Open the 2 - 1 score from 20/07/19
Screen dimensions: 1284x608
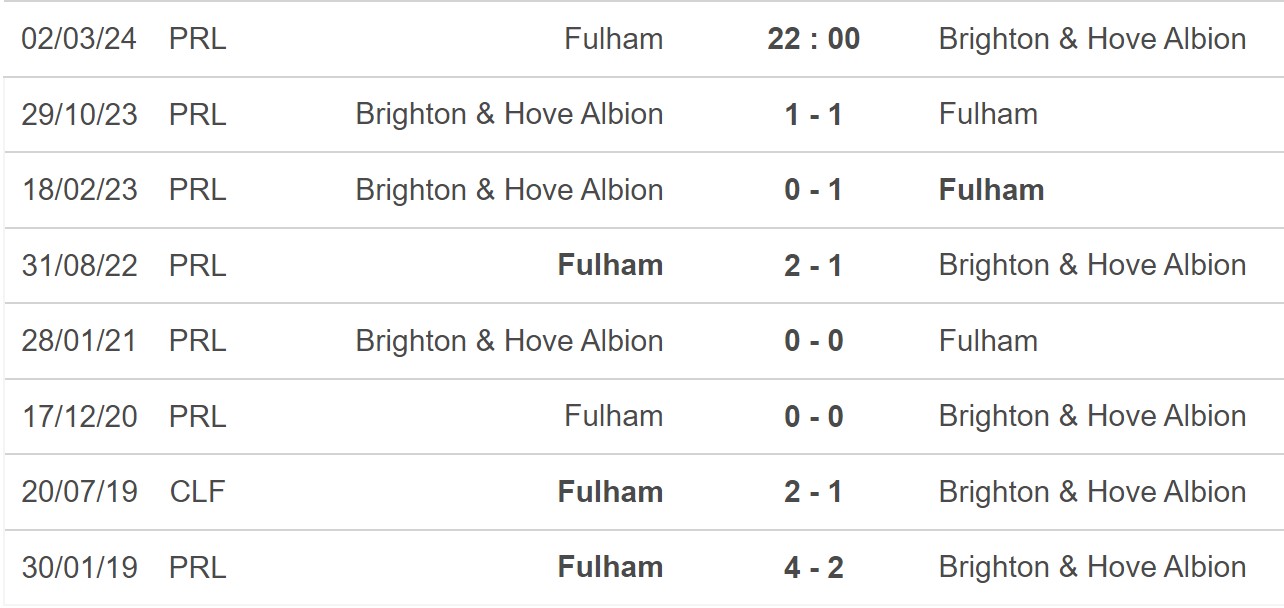814,492
